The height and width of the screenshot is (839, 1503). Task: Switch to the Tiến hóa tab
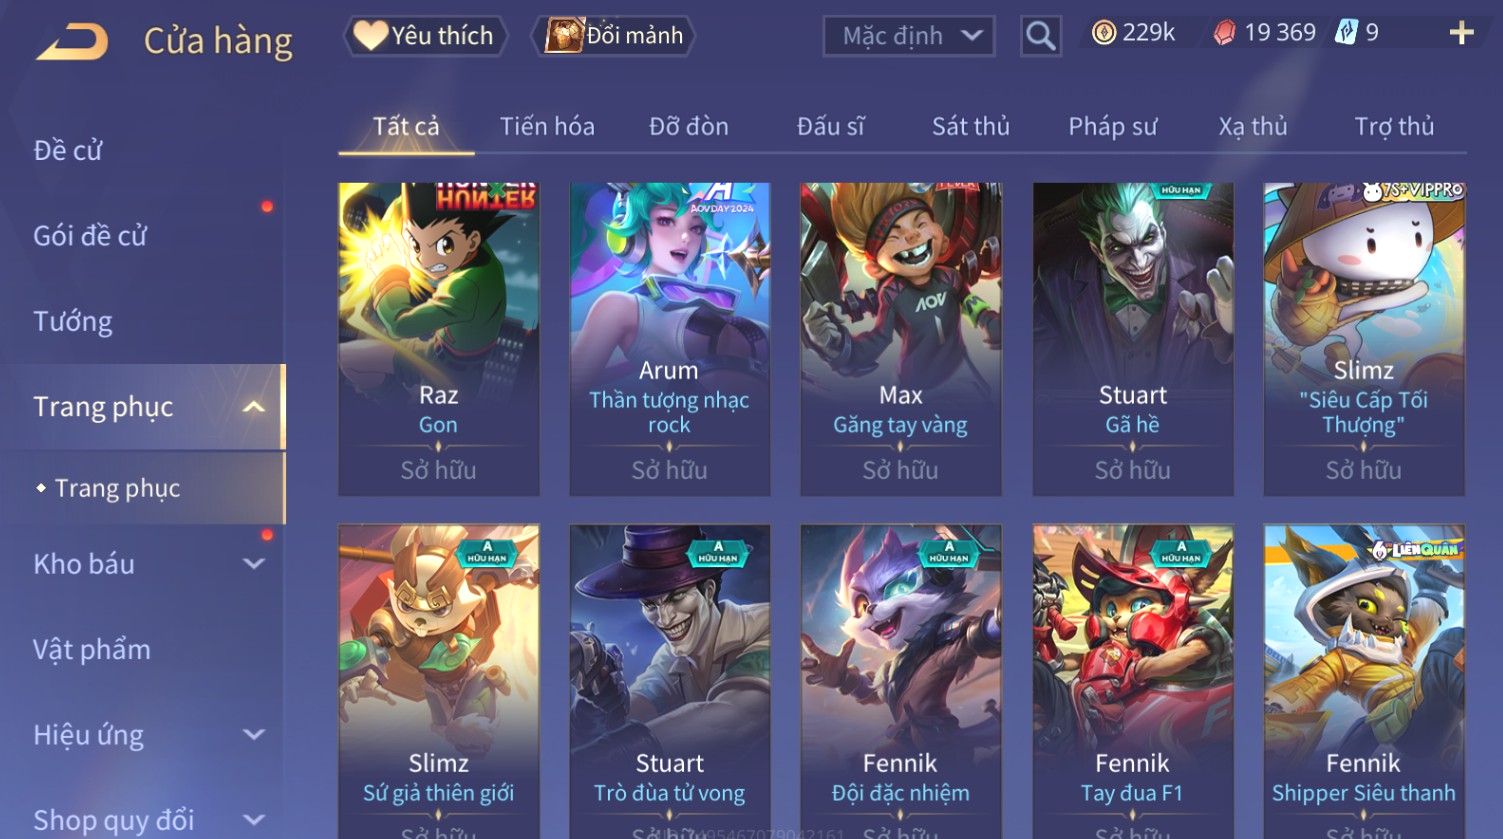547,126
